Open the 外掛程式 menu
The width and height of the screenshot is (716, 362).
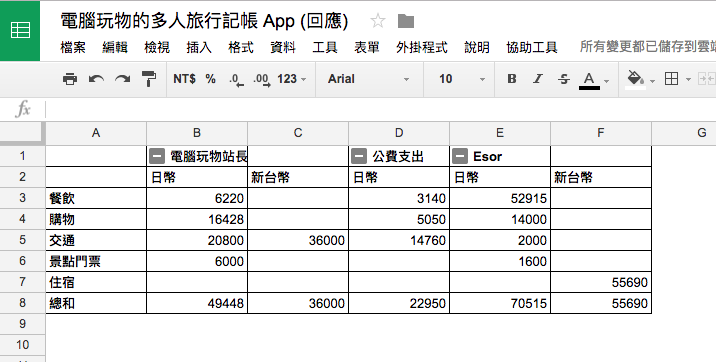[x=421, y=47]
